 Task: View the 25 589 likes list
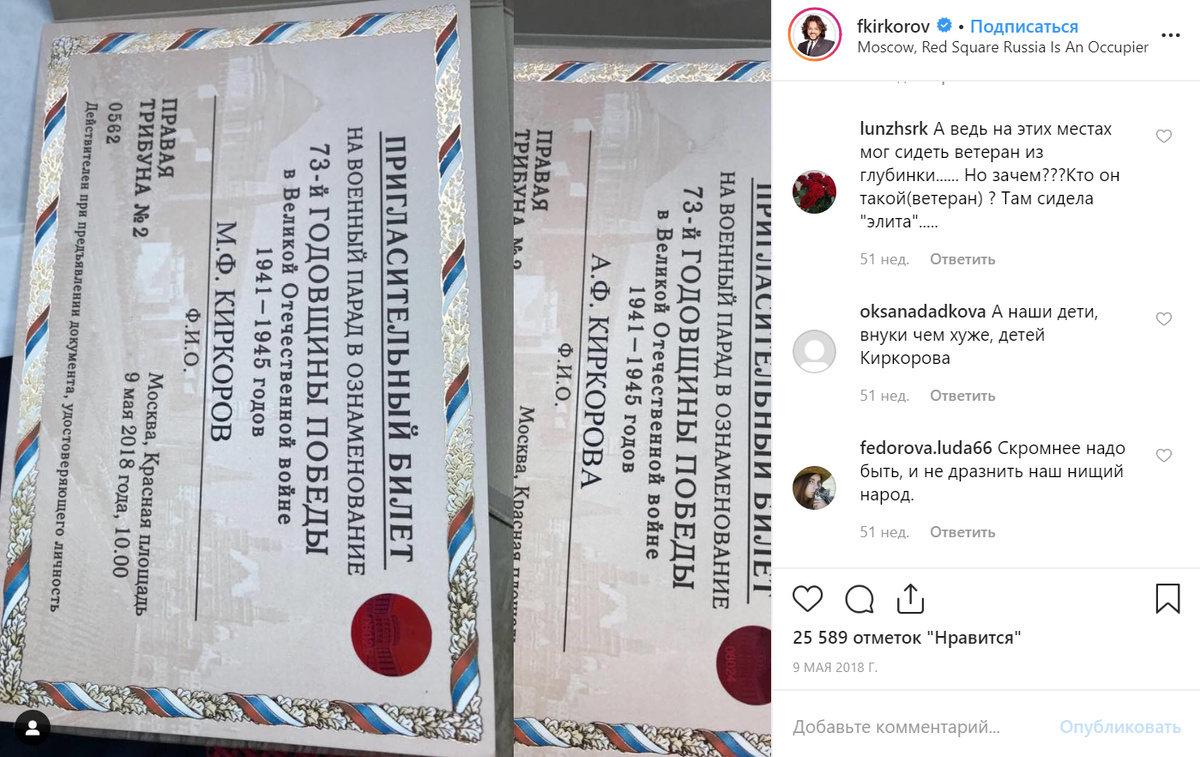click(x=907, y=637)
